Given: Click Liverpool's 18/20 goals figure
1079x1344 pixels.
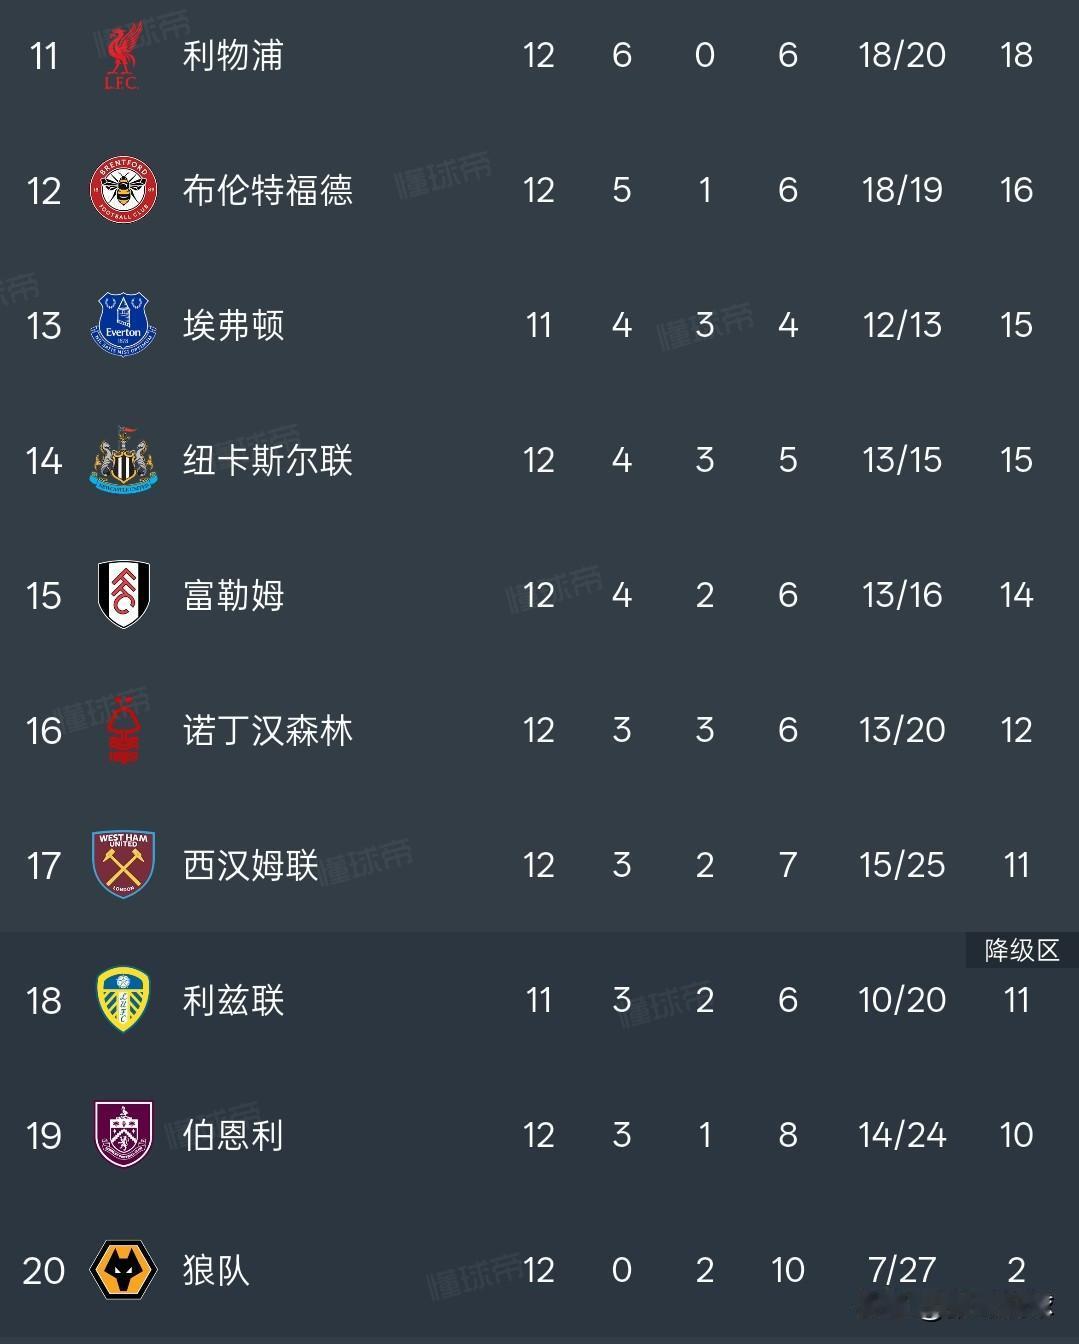Looking at the screenshot, I should click(902, 55).
